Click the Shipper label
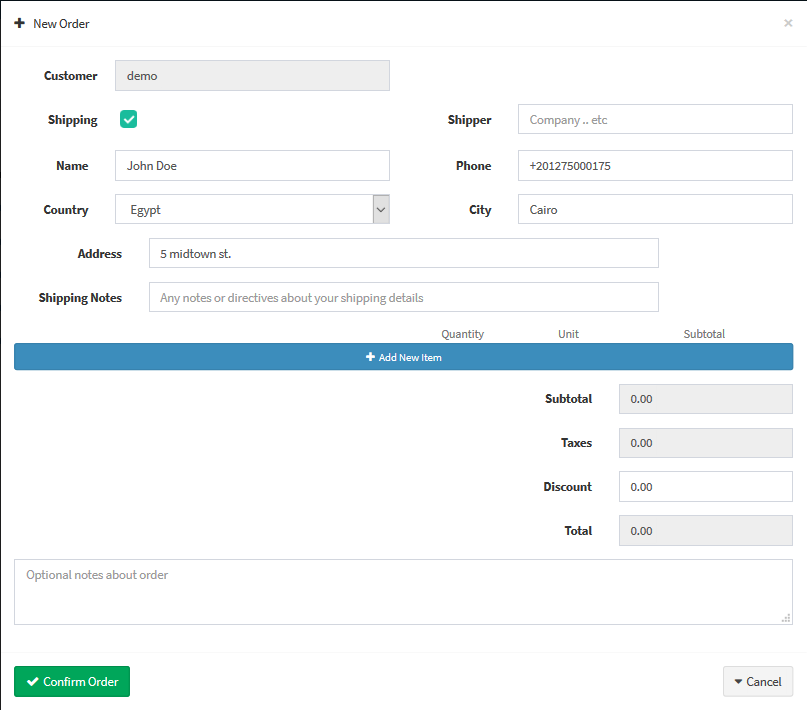The image size is (807, 710). coord(469,120)
